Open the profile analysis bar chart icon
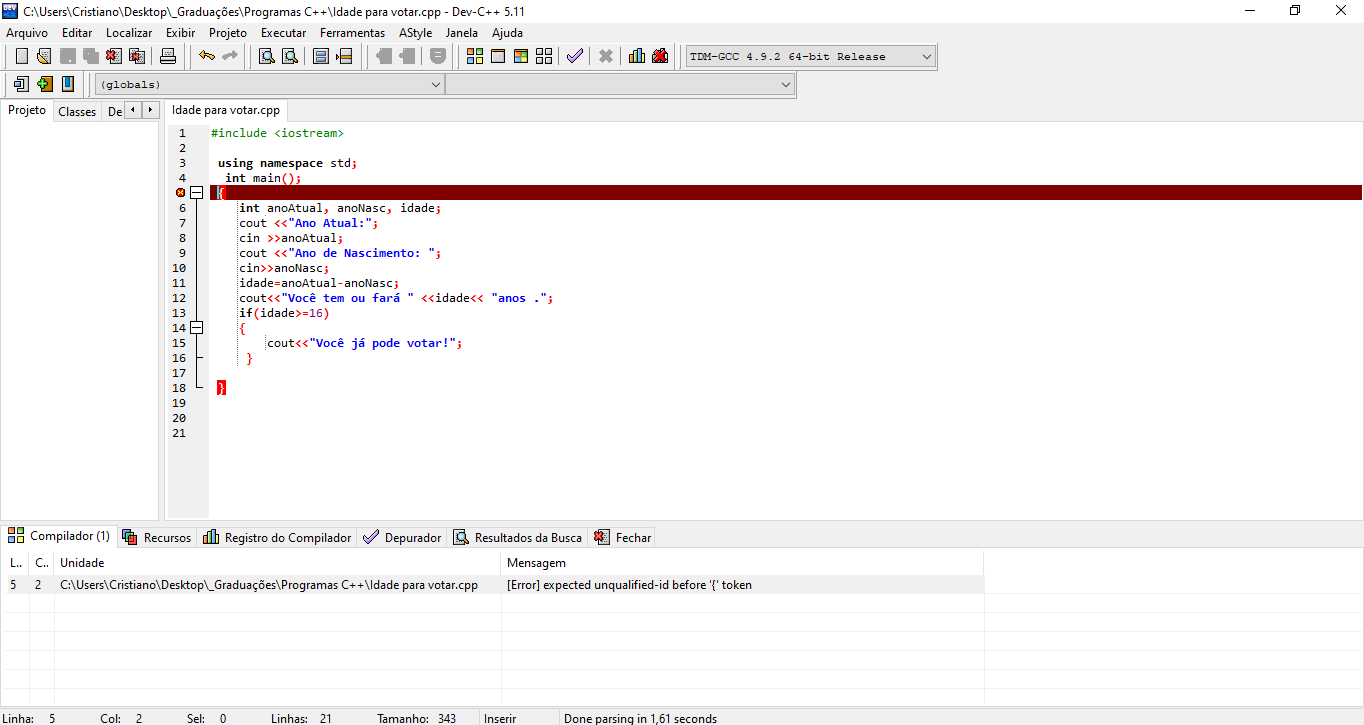This screenshot has width=1364, height=725. click(x=637, y=56)
